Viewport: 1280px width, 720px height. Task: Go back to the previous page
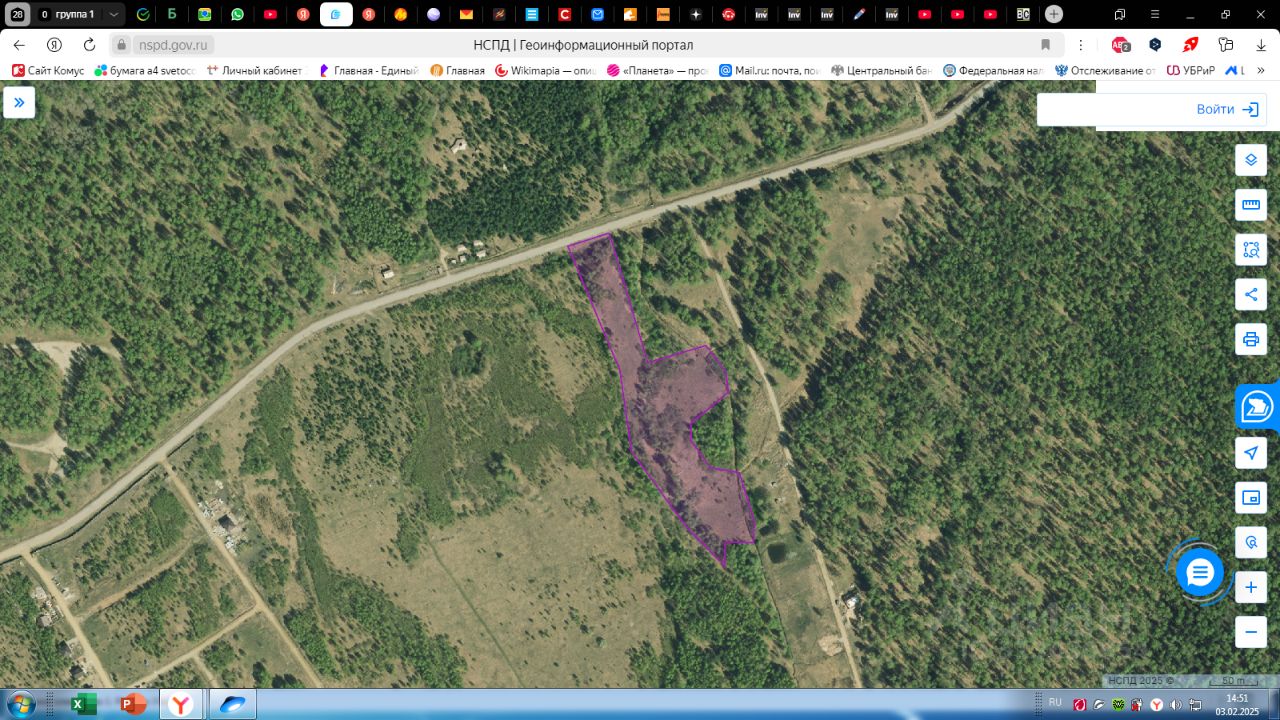coord(19,45)
